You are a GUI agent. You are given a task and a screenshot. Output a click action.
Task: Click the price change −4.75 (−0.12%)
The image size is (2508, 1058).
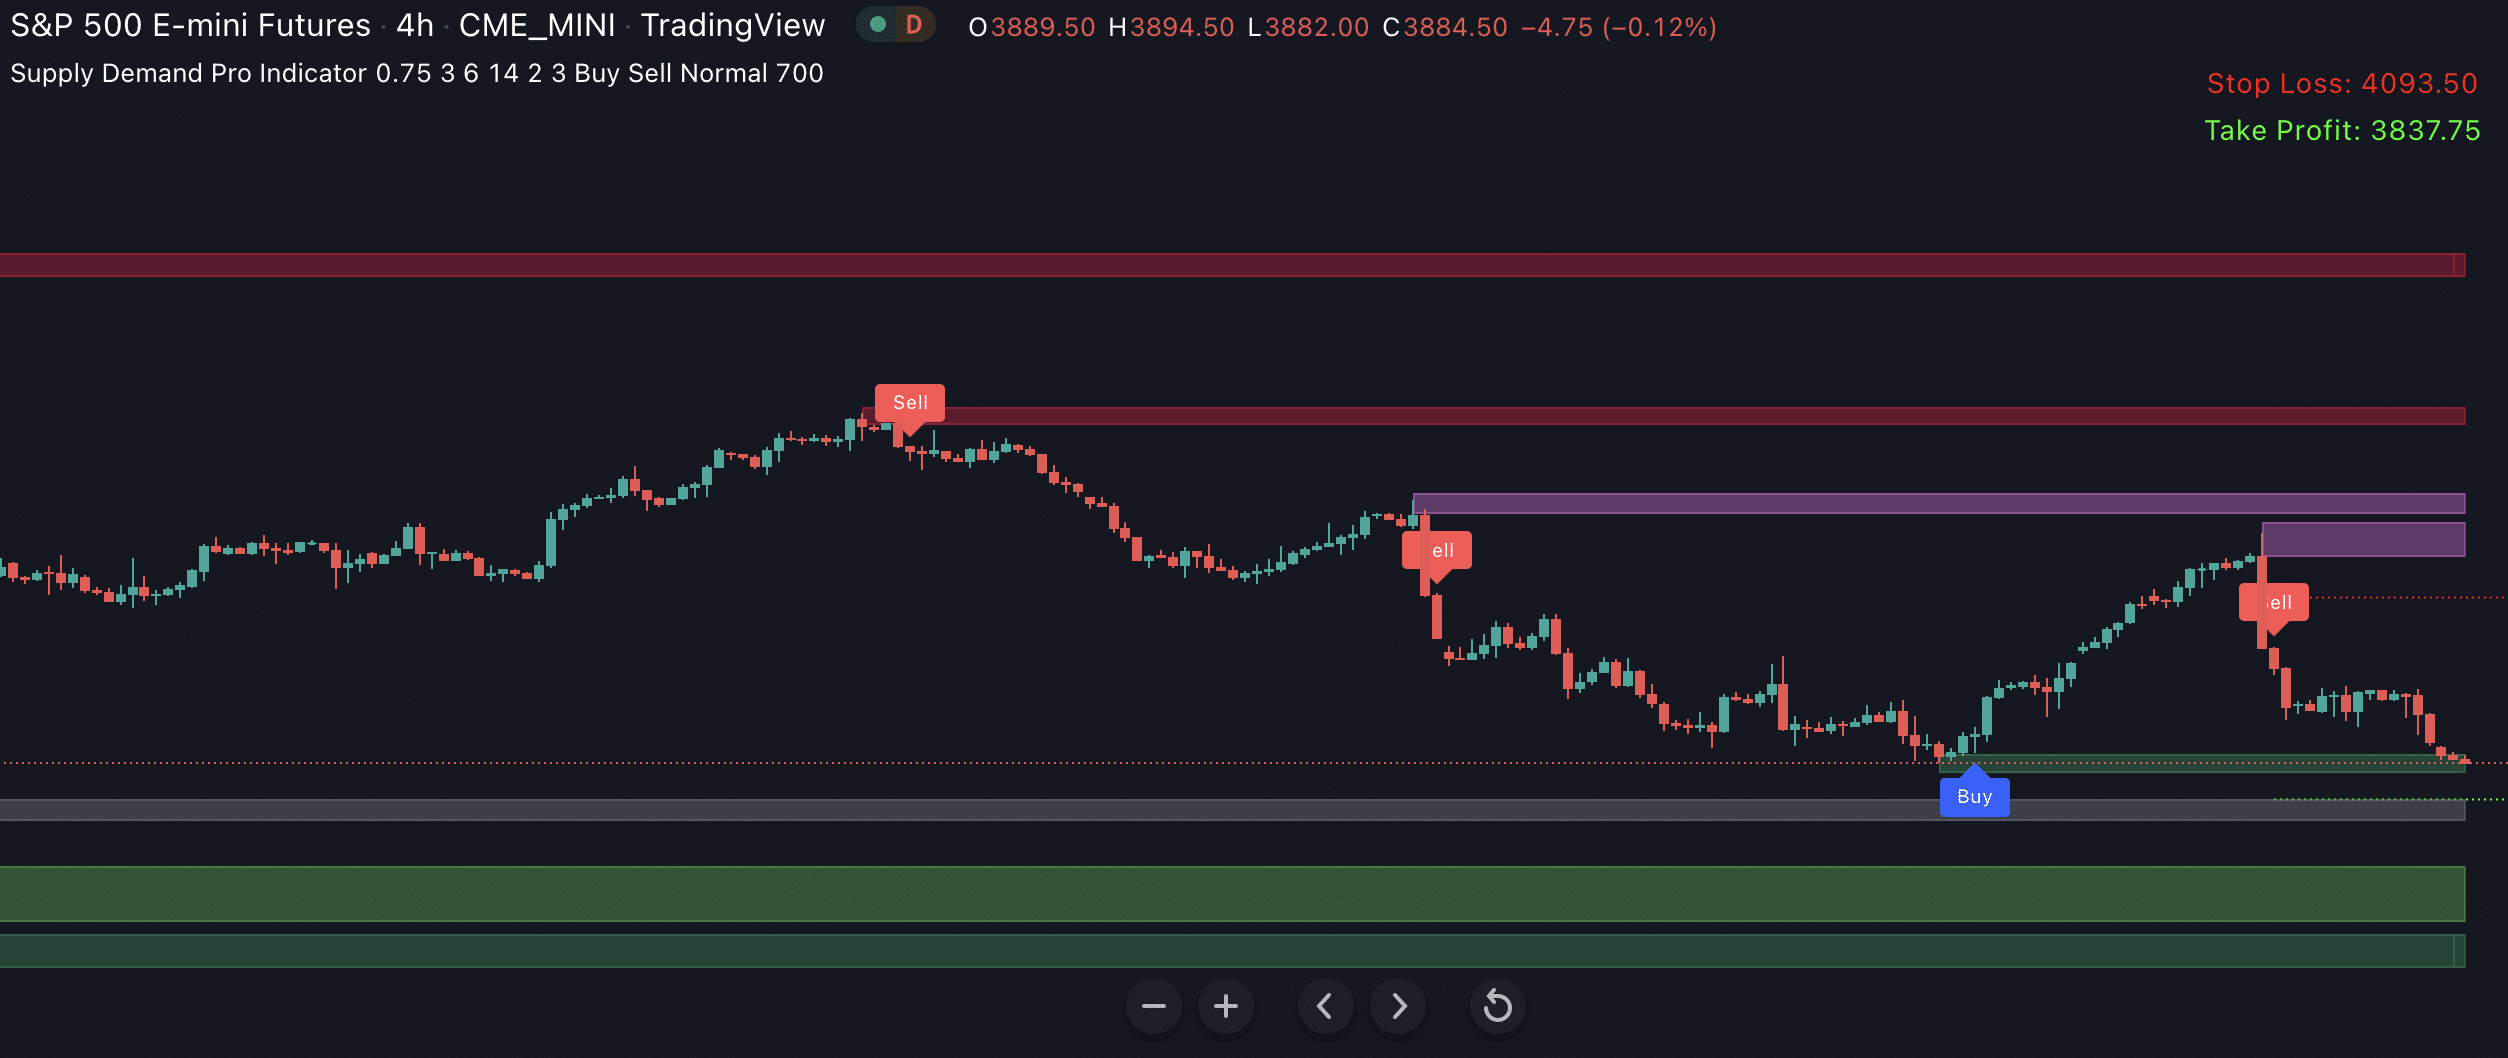point(1619,27)
